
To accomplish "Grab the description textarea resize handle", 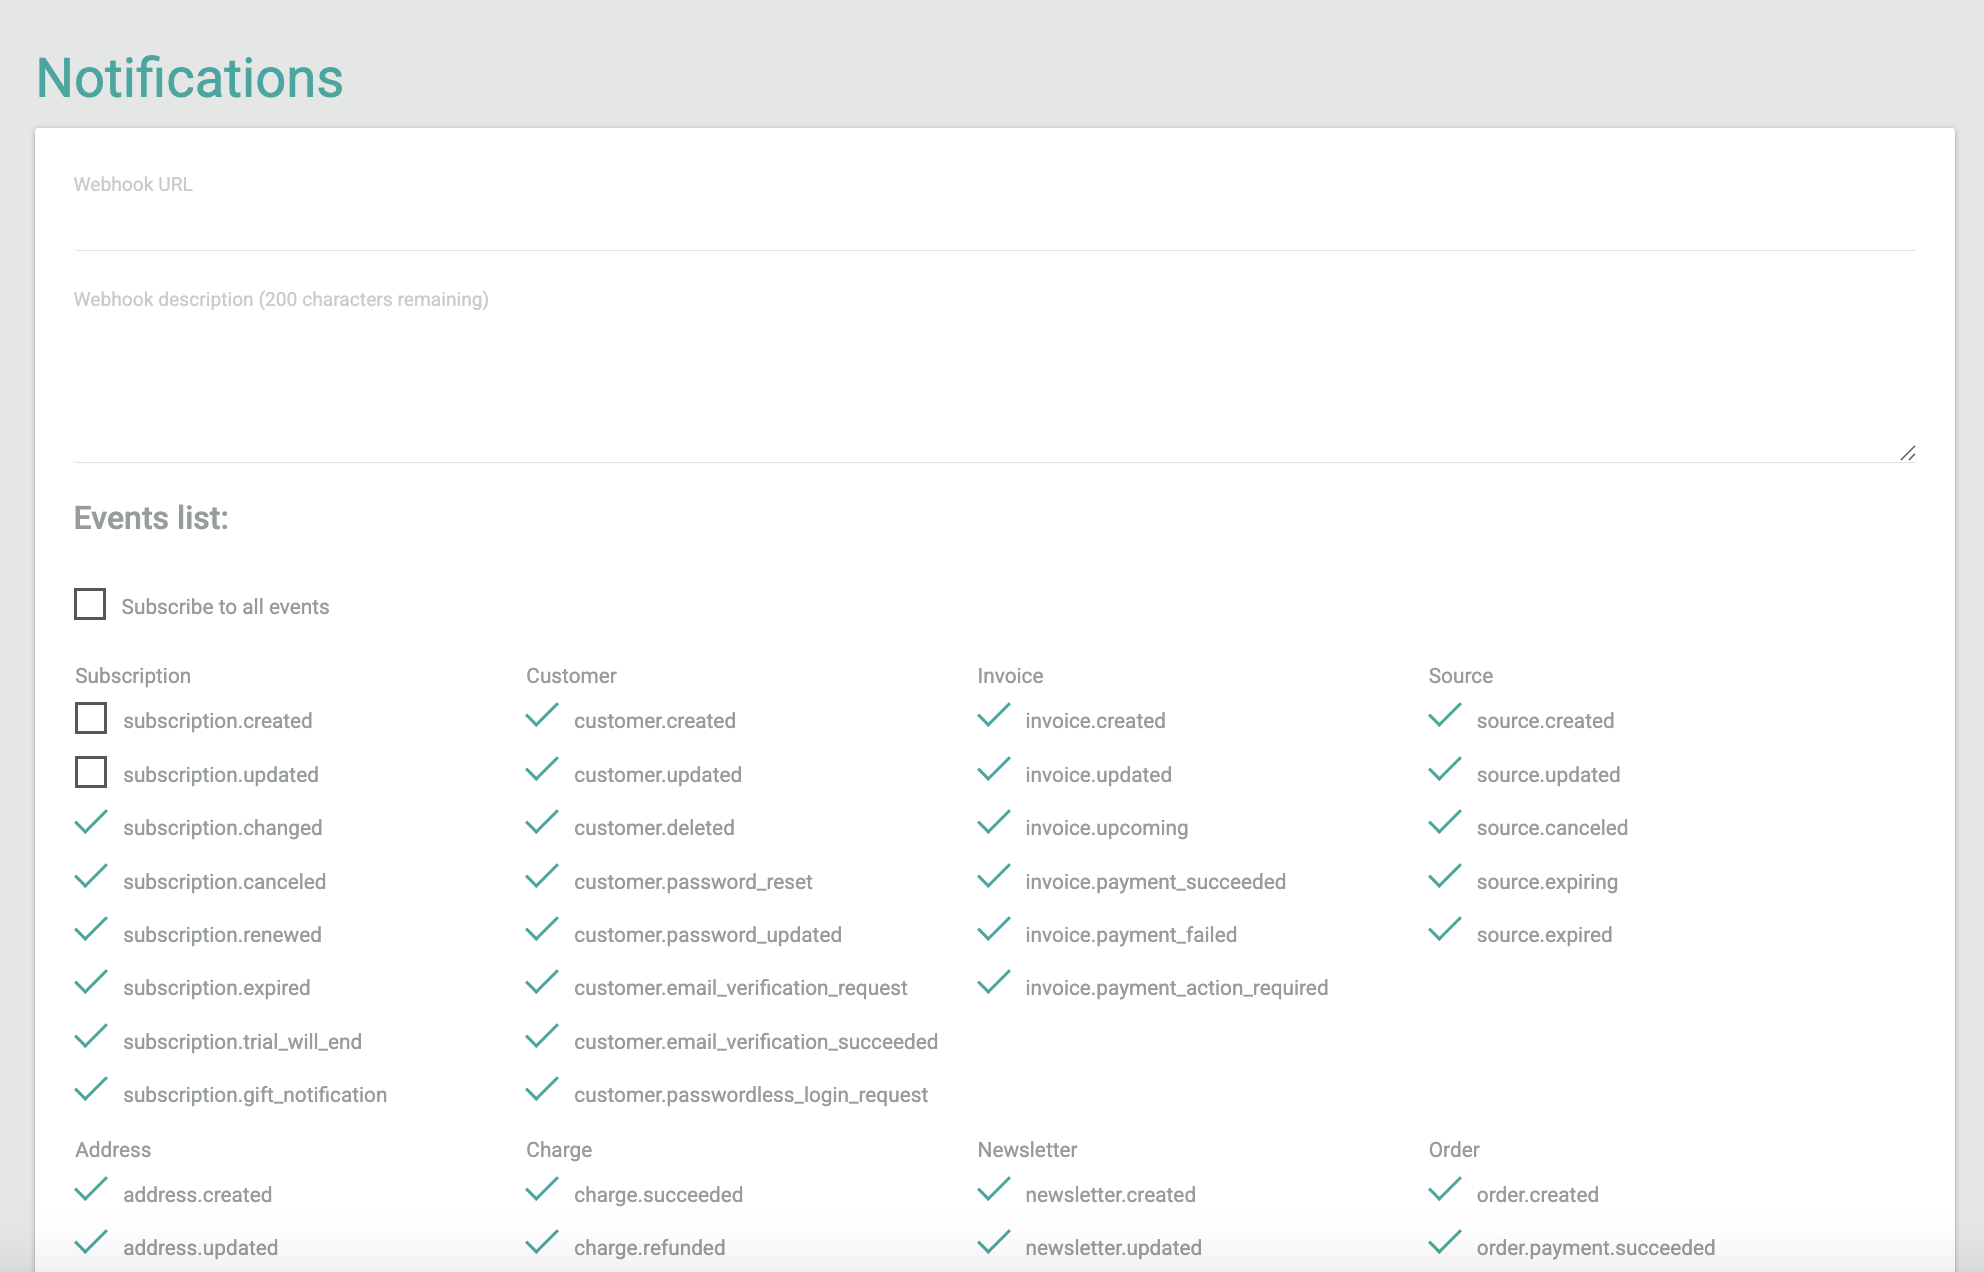I will click(x=1907, y=453).
